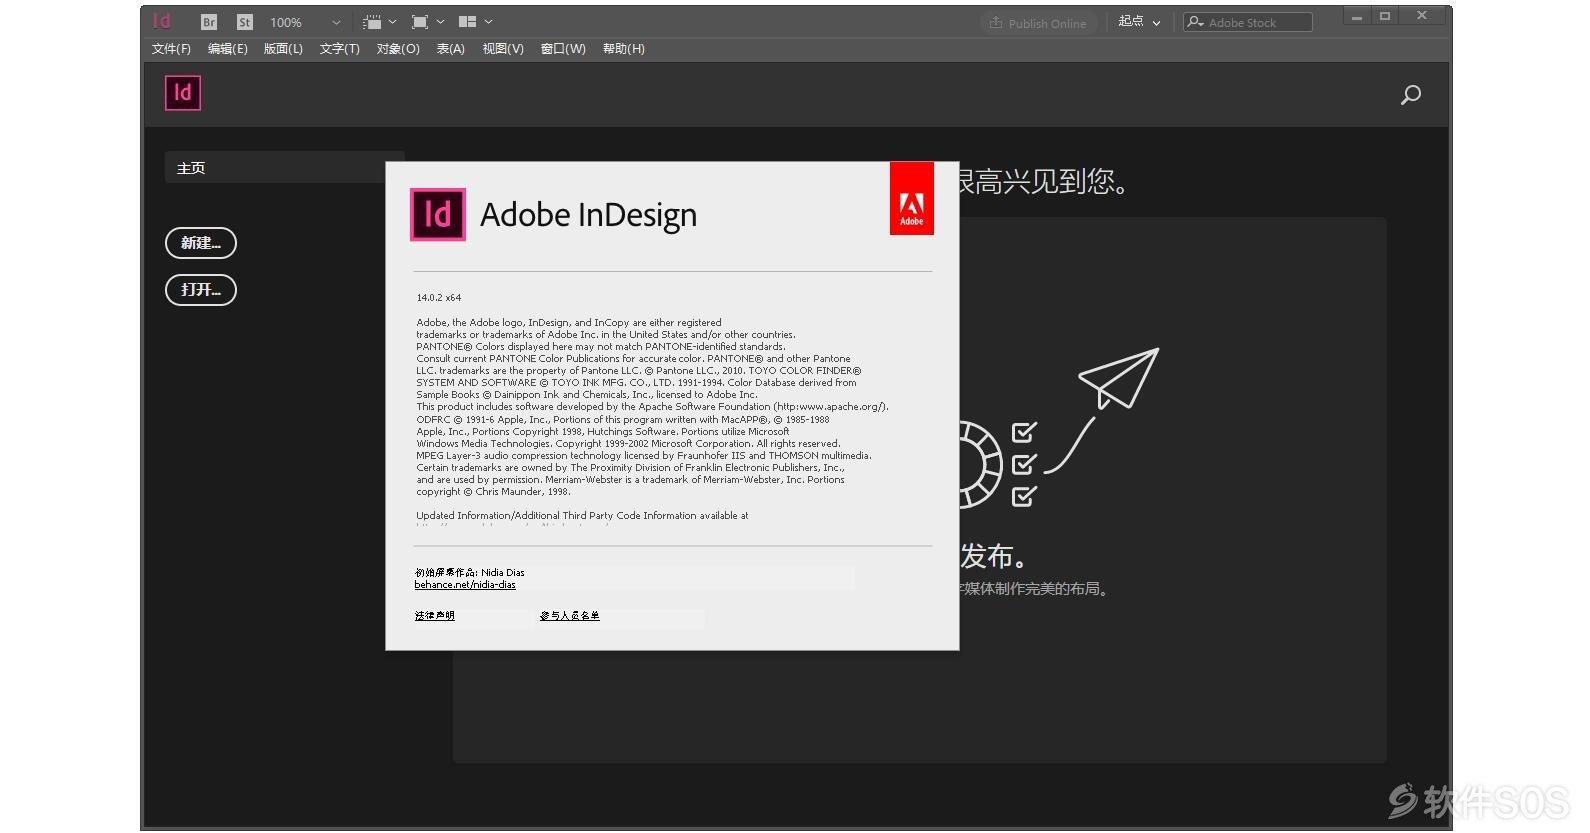Click the pink Id logo on home screen
Image resolution: width=1590 pixels, height=833 pixels.
point(183,93)
